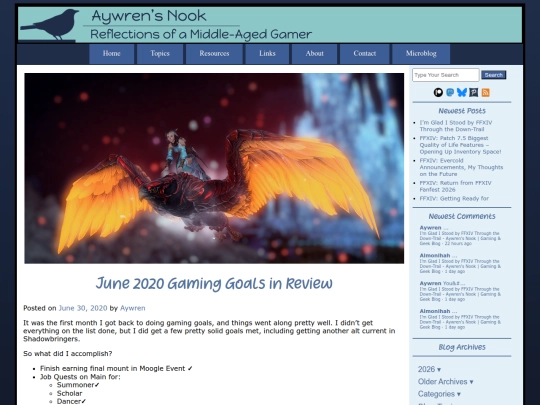Open post FFXIV: Patch 7.5 Biggest Quality of Life

(x=460, y=145)
